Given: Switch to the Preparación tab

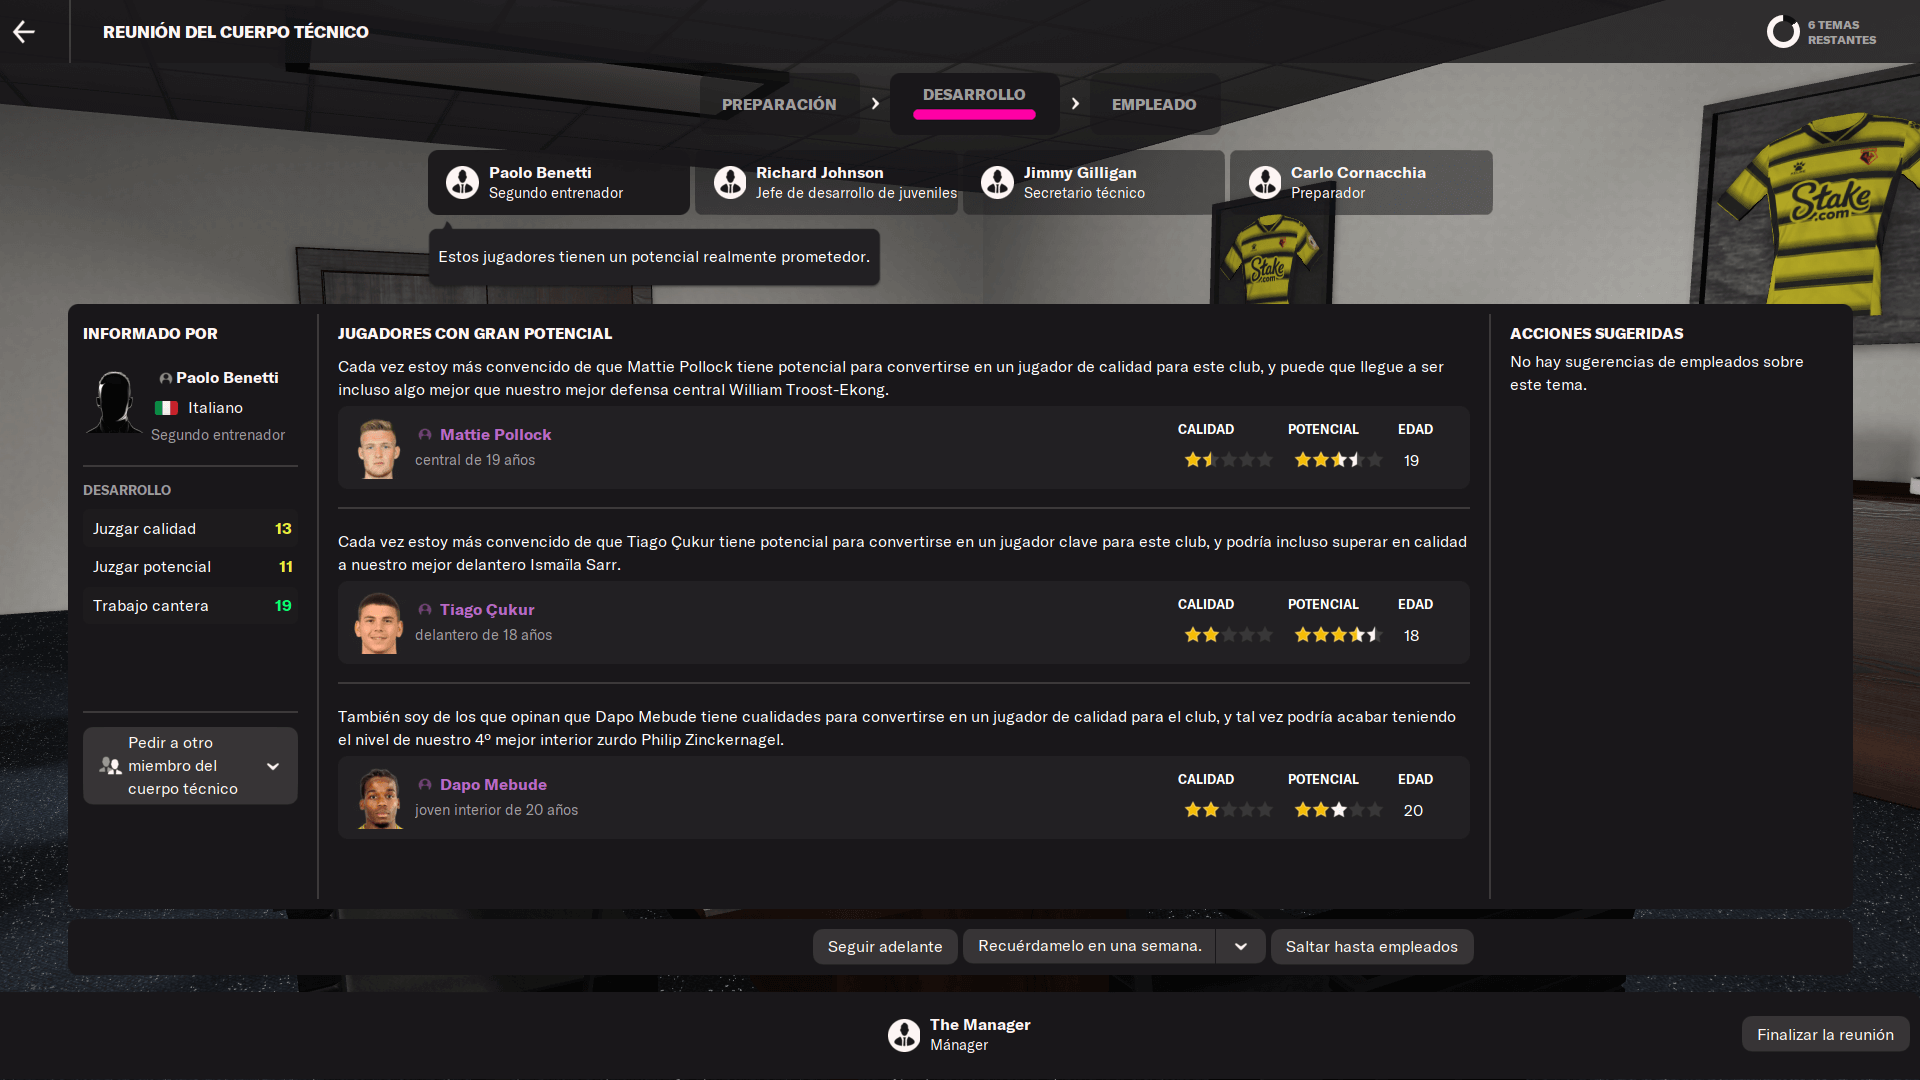Looking at the screenshot, I should click(779, 104).
